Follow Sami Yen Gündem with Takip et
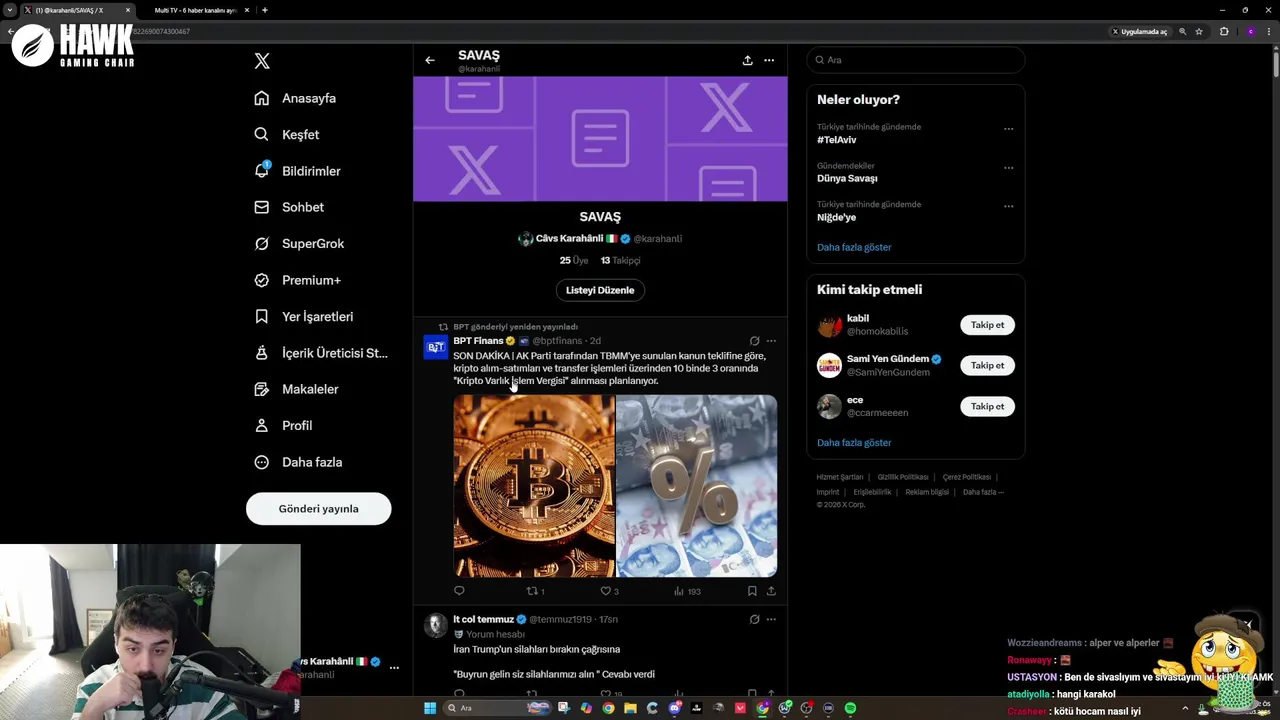Screen dimensions: 1280x720 coord(987,365)
